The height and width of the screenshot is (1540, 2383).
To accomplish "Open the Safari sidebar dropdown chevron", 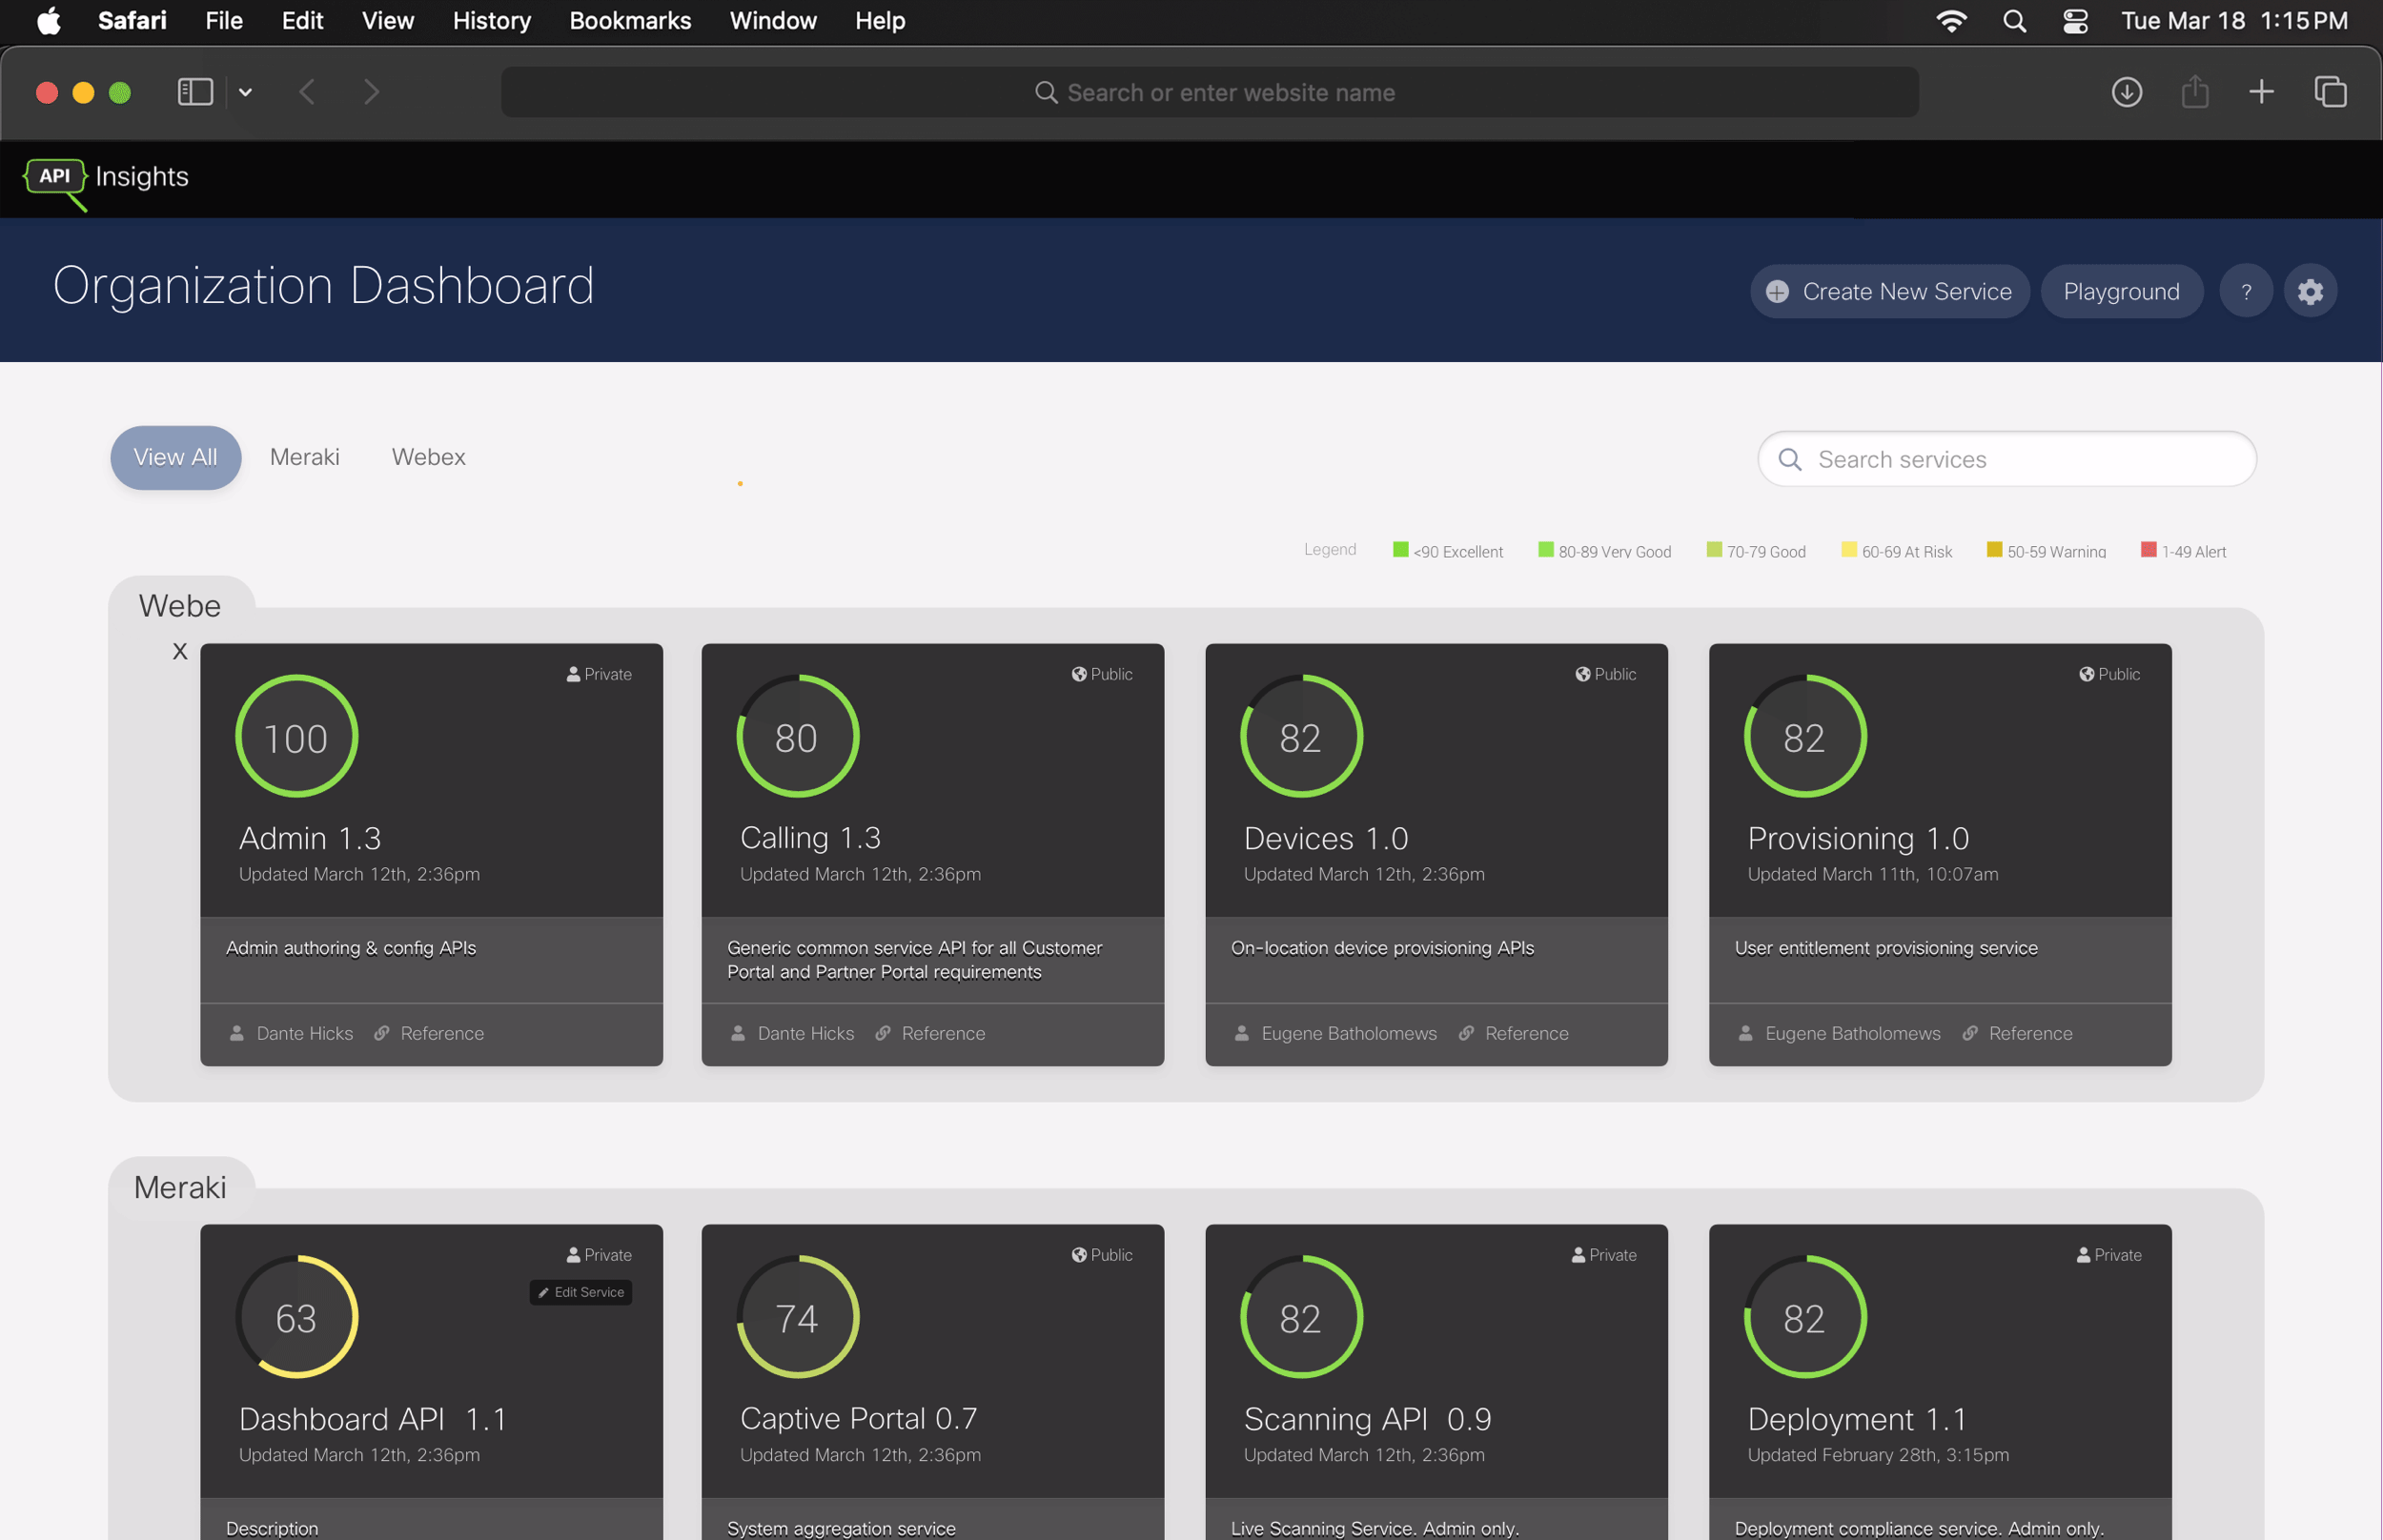I will point(245,93).
